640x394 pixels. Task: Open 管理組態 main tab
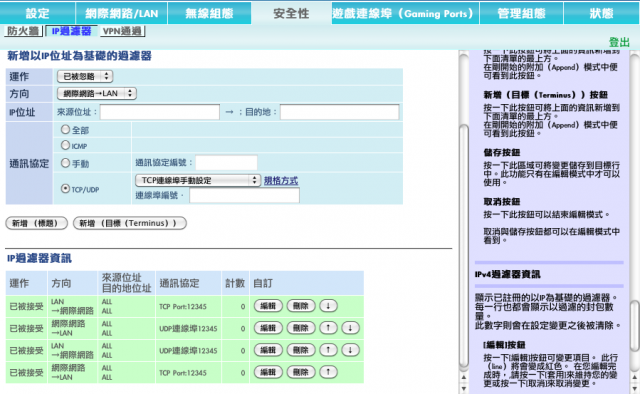tap(521, 13)
